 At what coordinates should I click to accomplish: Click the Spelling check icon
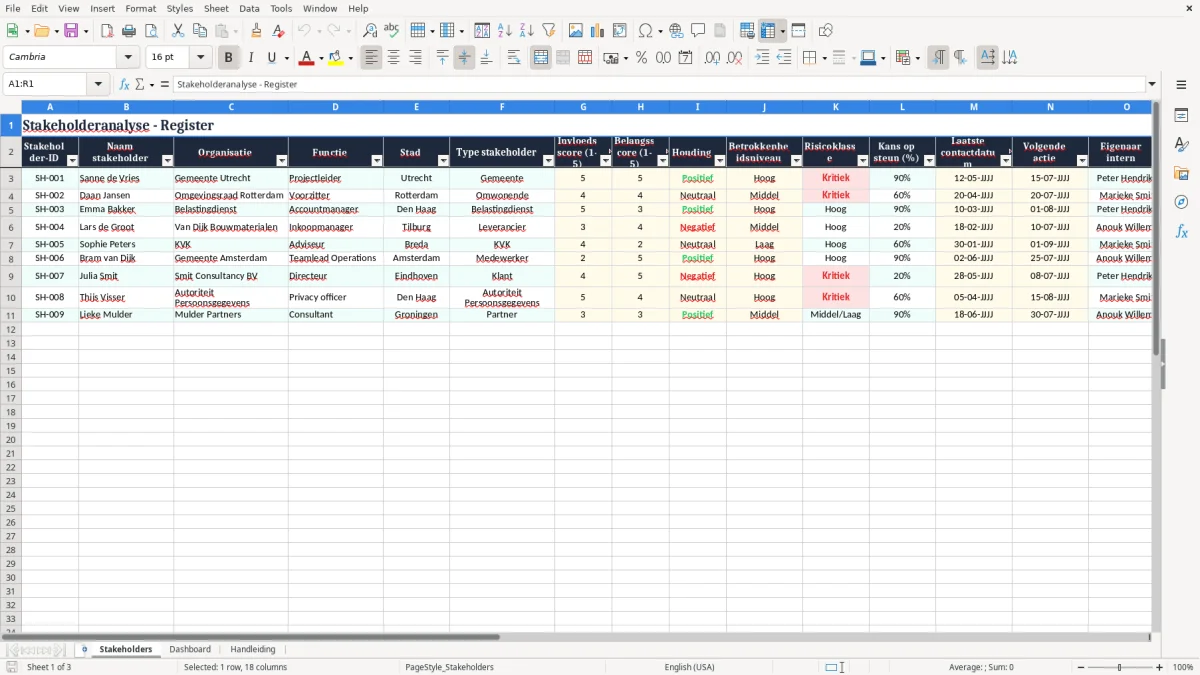[x=392, y=31]
